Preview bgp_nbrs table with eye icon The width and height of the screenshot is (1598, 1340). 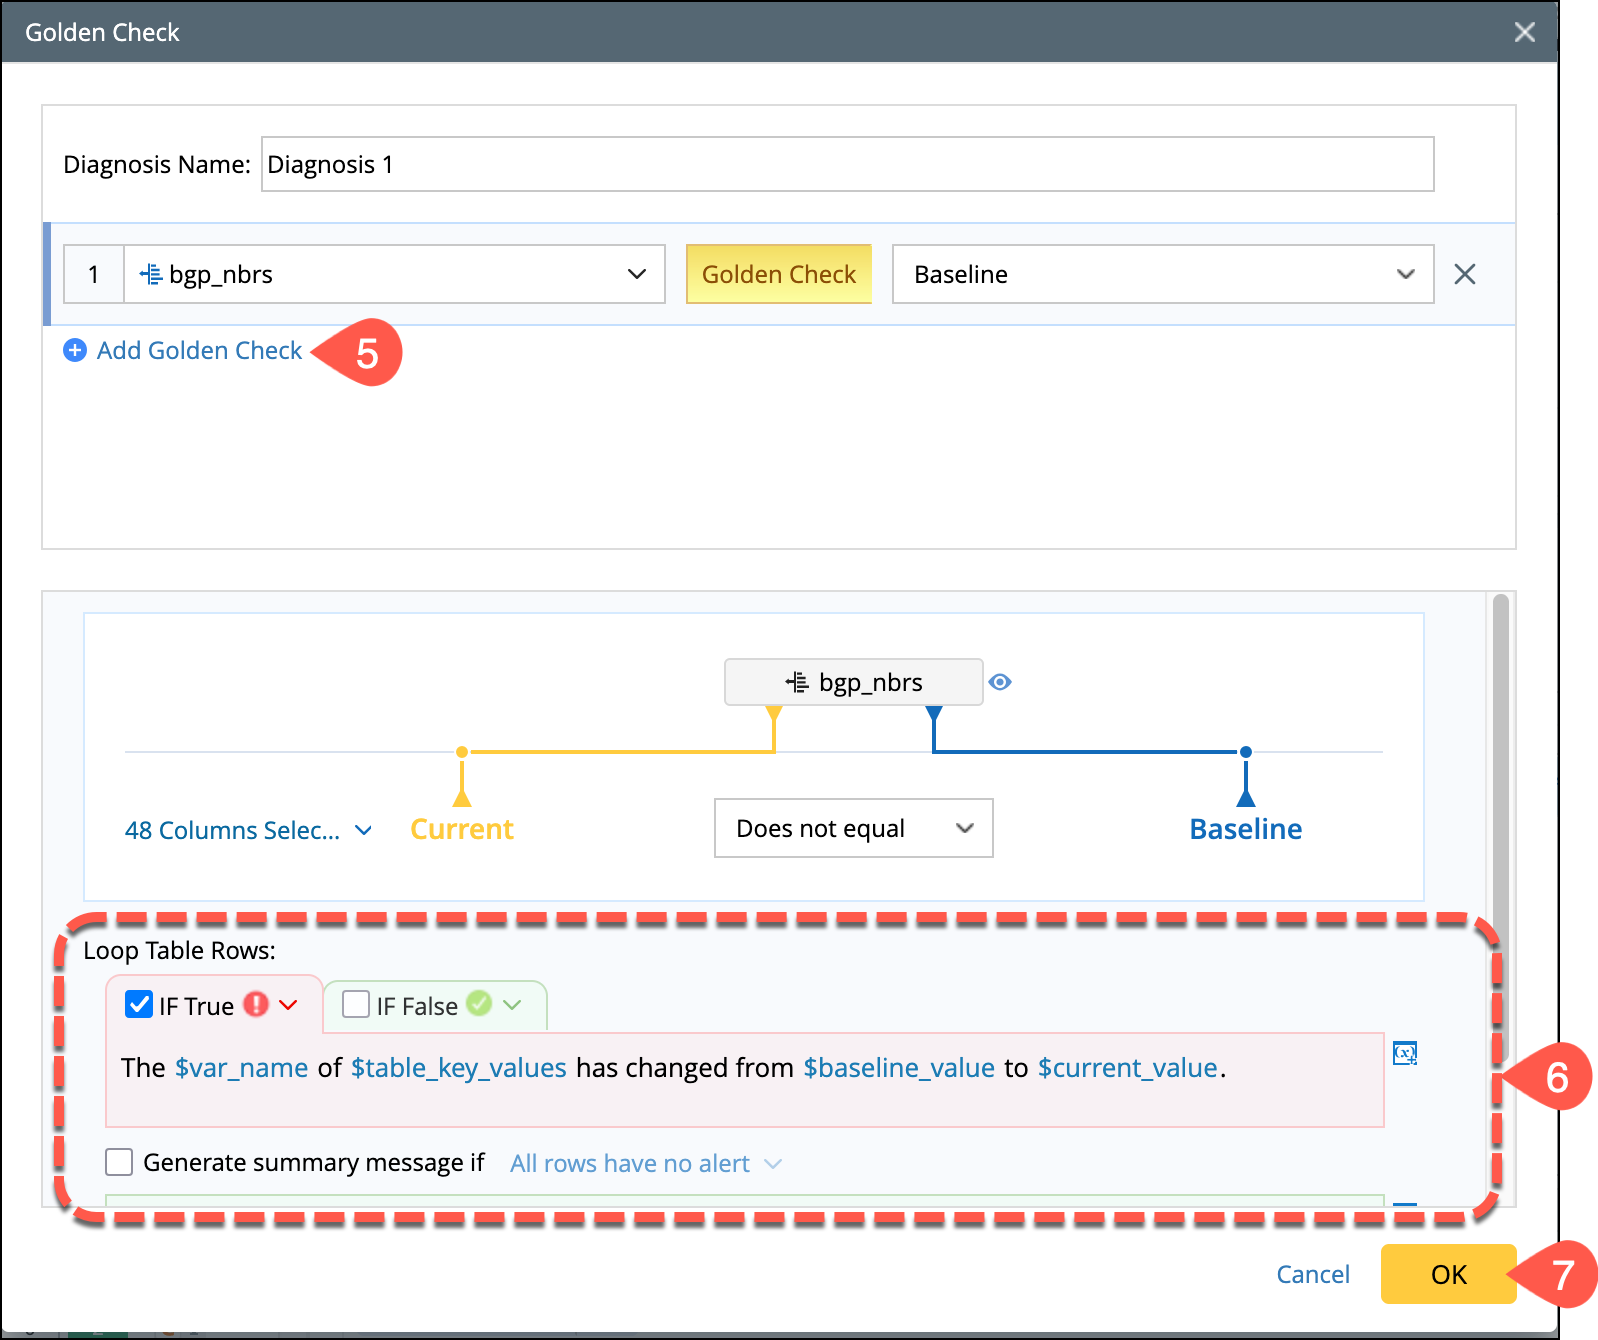point(1000,682)
